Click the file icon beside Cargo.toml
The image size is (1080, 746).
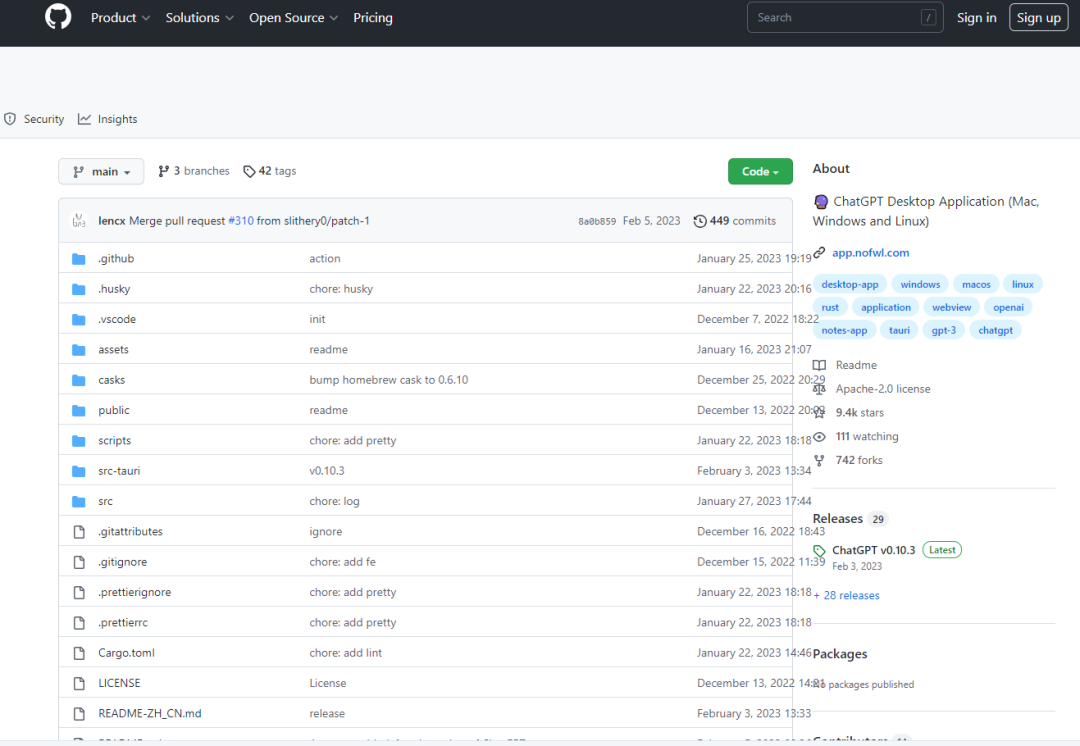[x=79, y=653]
